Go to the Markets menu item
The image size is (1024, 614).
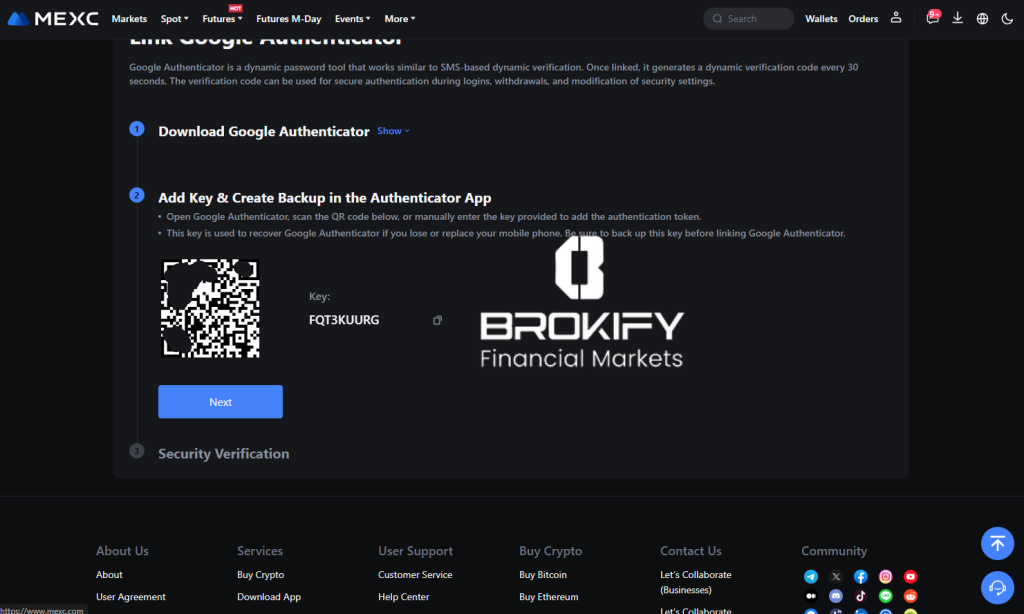pos(129,19)
